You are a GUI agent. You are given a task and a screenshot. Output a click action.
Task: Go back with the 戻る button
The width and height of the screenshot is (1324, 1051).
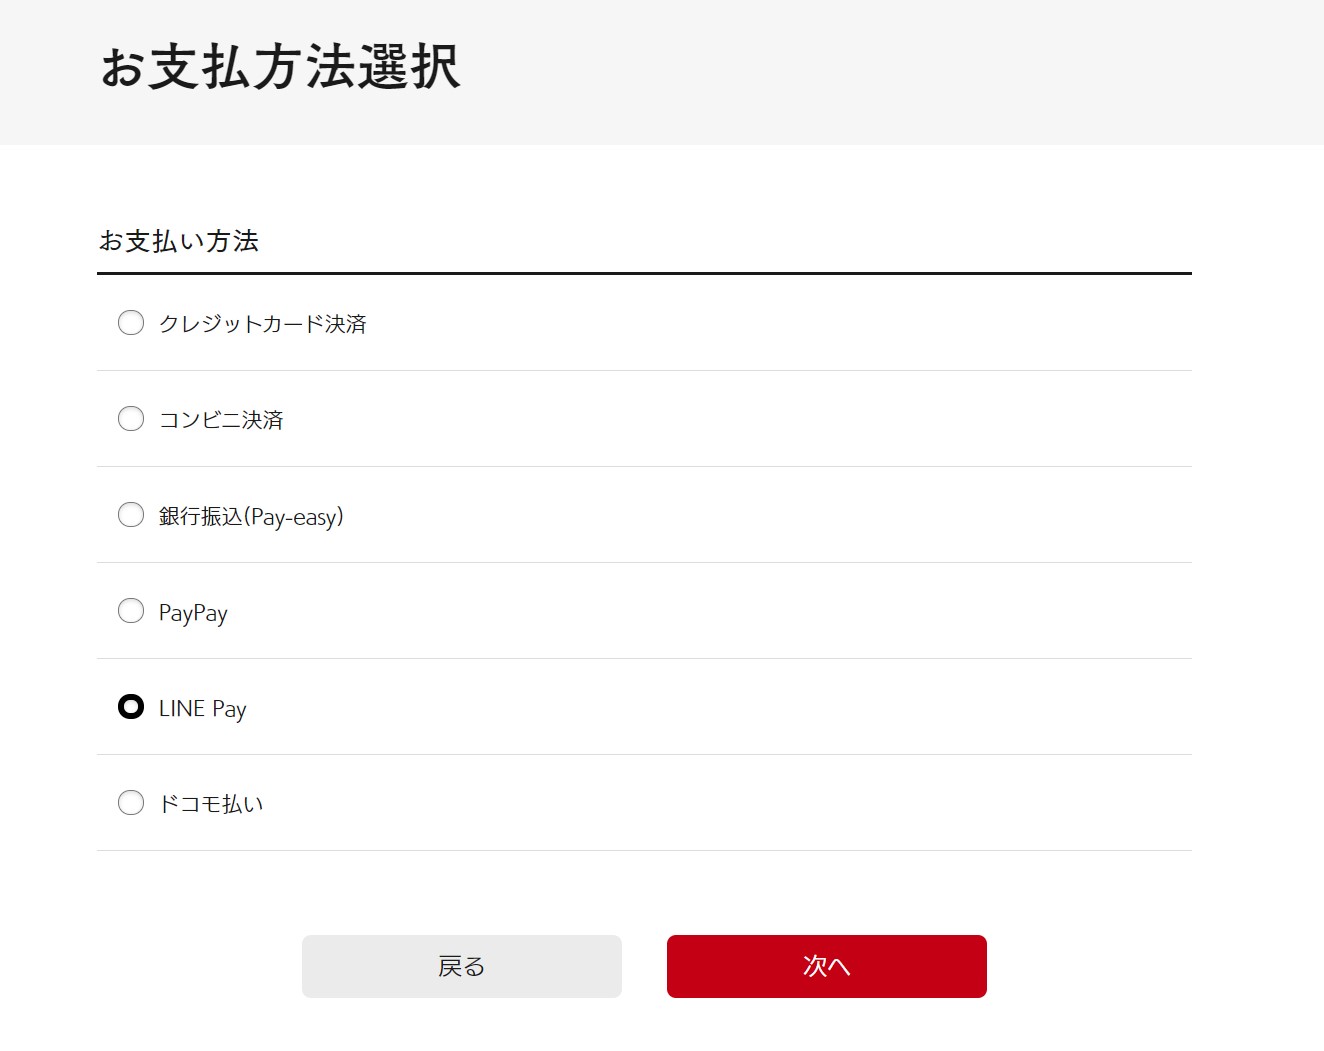pos(462,966)
